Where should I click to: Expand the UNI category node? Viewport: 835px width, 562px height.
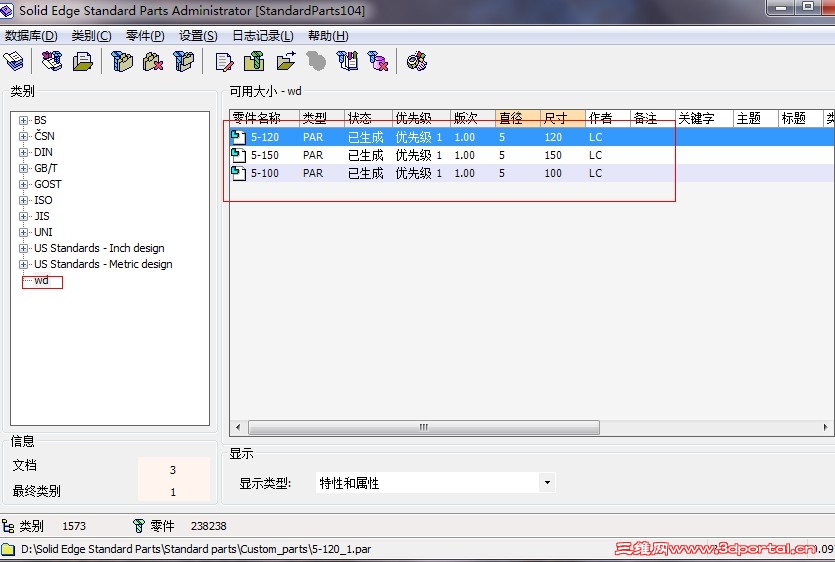(23, 232)
